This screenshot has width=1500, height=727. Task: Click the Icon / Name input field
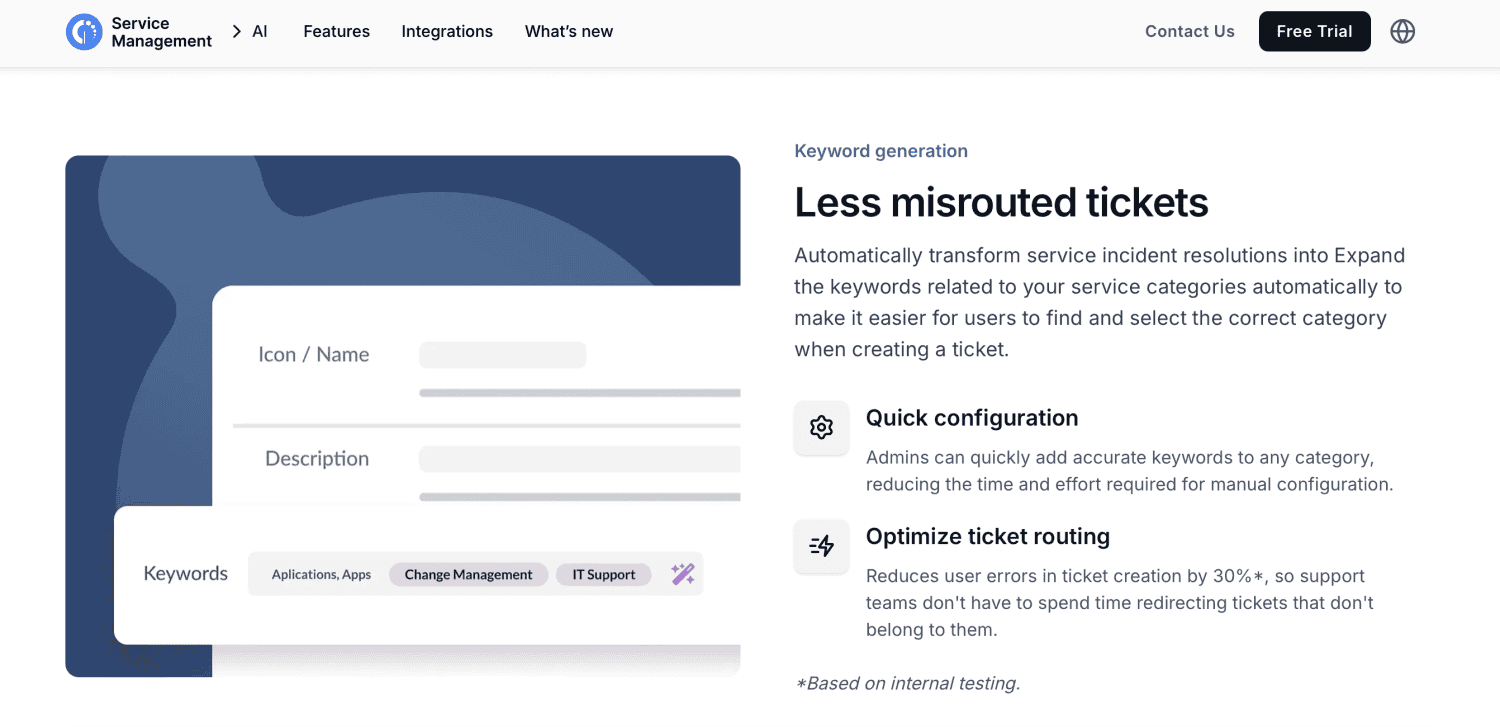(x=502, y=355)
